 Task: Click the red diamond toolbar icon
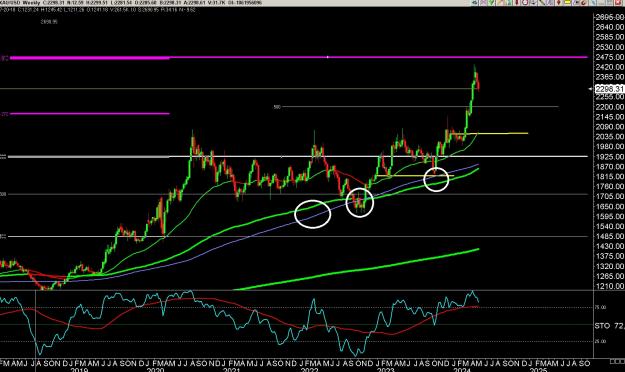(x=558, y=2)
